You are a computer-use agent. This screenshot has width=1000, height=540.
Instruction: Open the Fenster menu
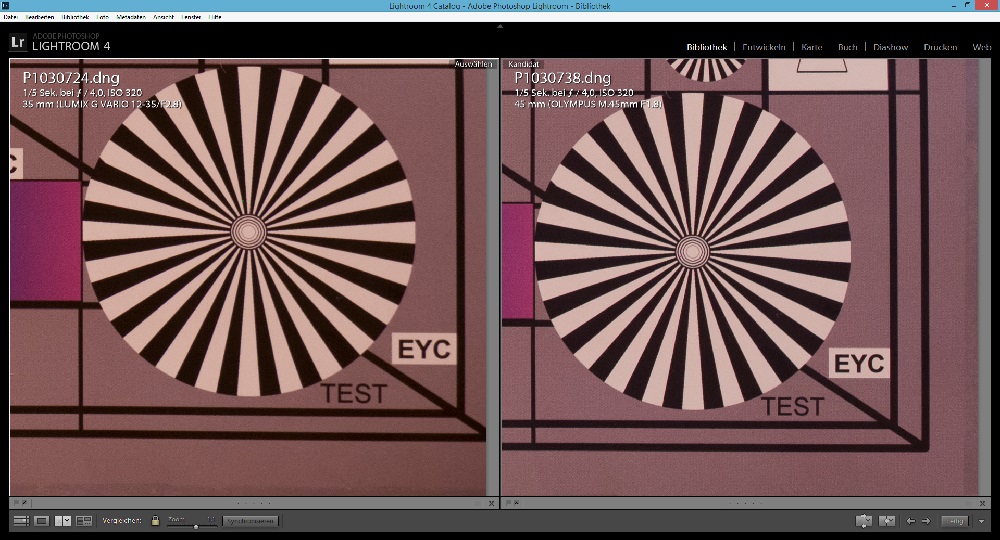[191, 17]
